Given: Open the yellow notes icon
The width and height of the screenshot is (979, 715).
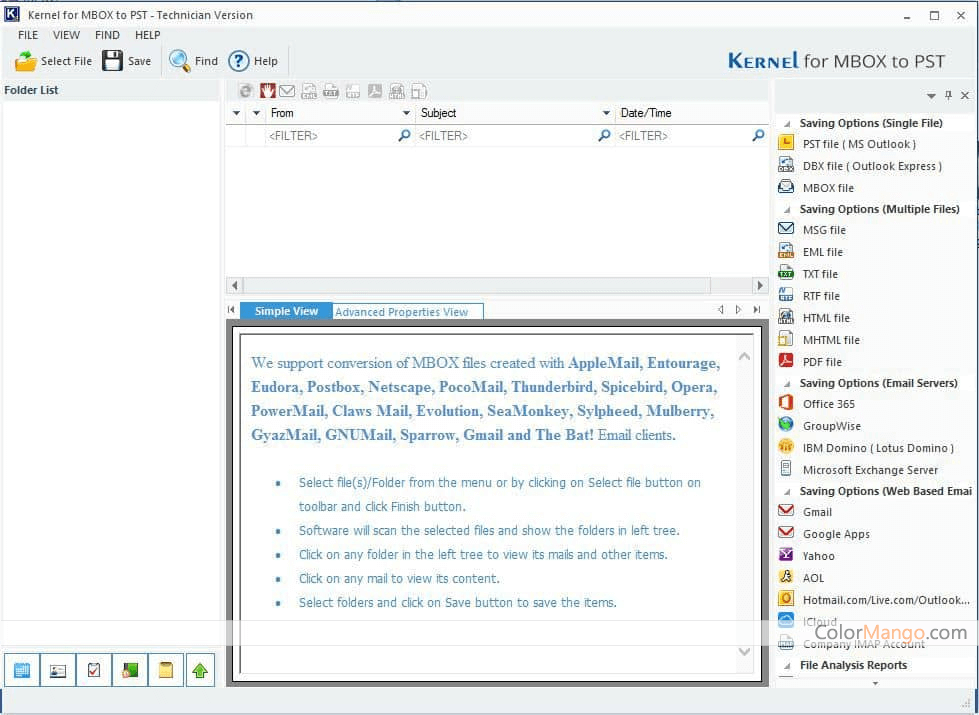Looking at the screenshot, I should click(166, 670).
